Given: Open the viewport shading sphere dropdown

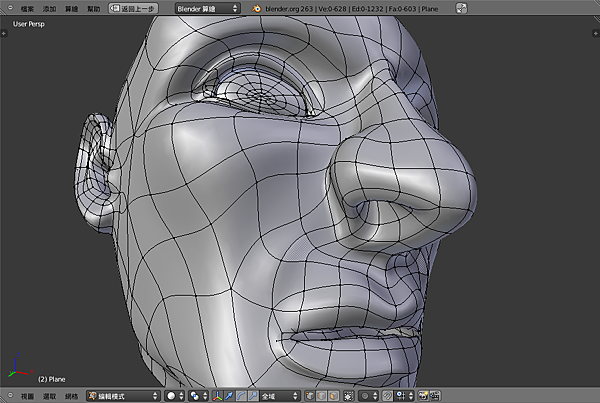Looking at the screenshot, I should coord(175,396).
